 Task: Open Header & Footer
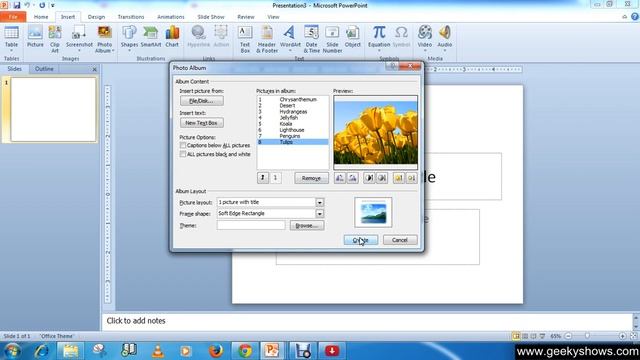(267, 39)
